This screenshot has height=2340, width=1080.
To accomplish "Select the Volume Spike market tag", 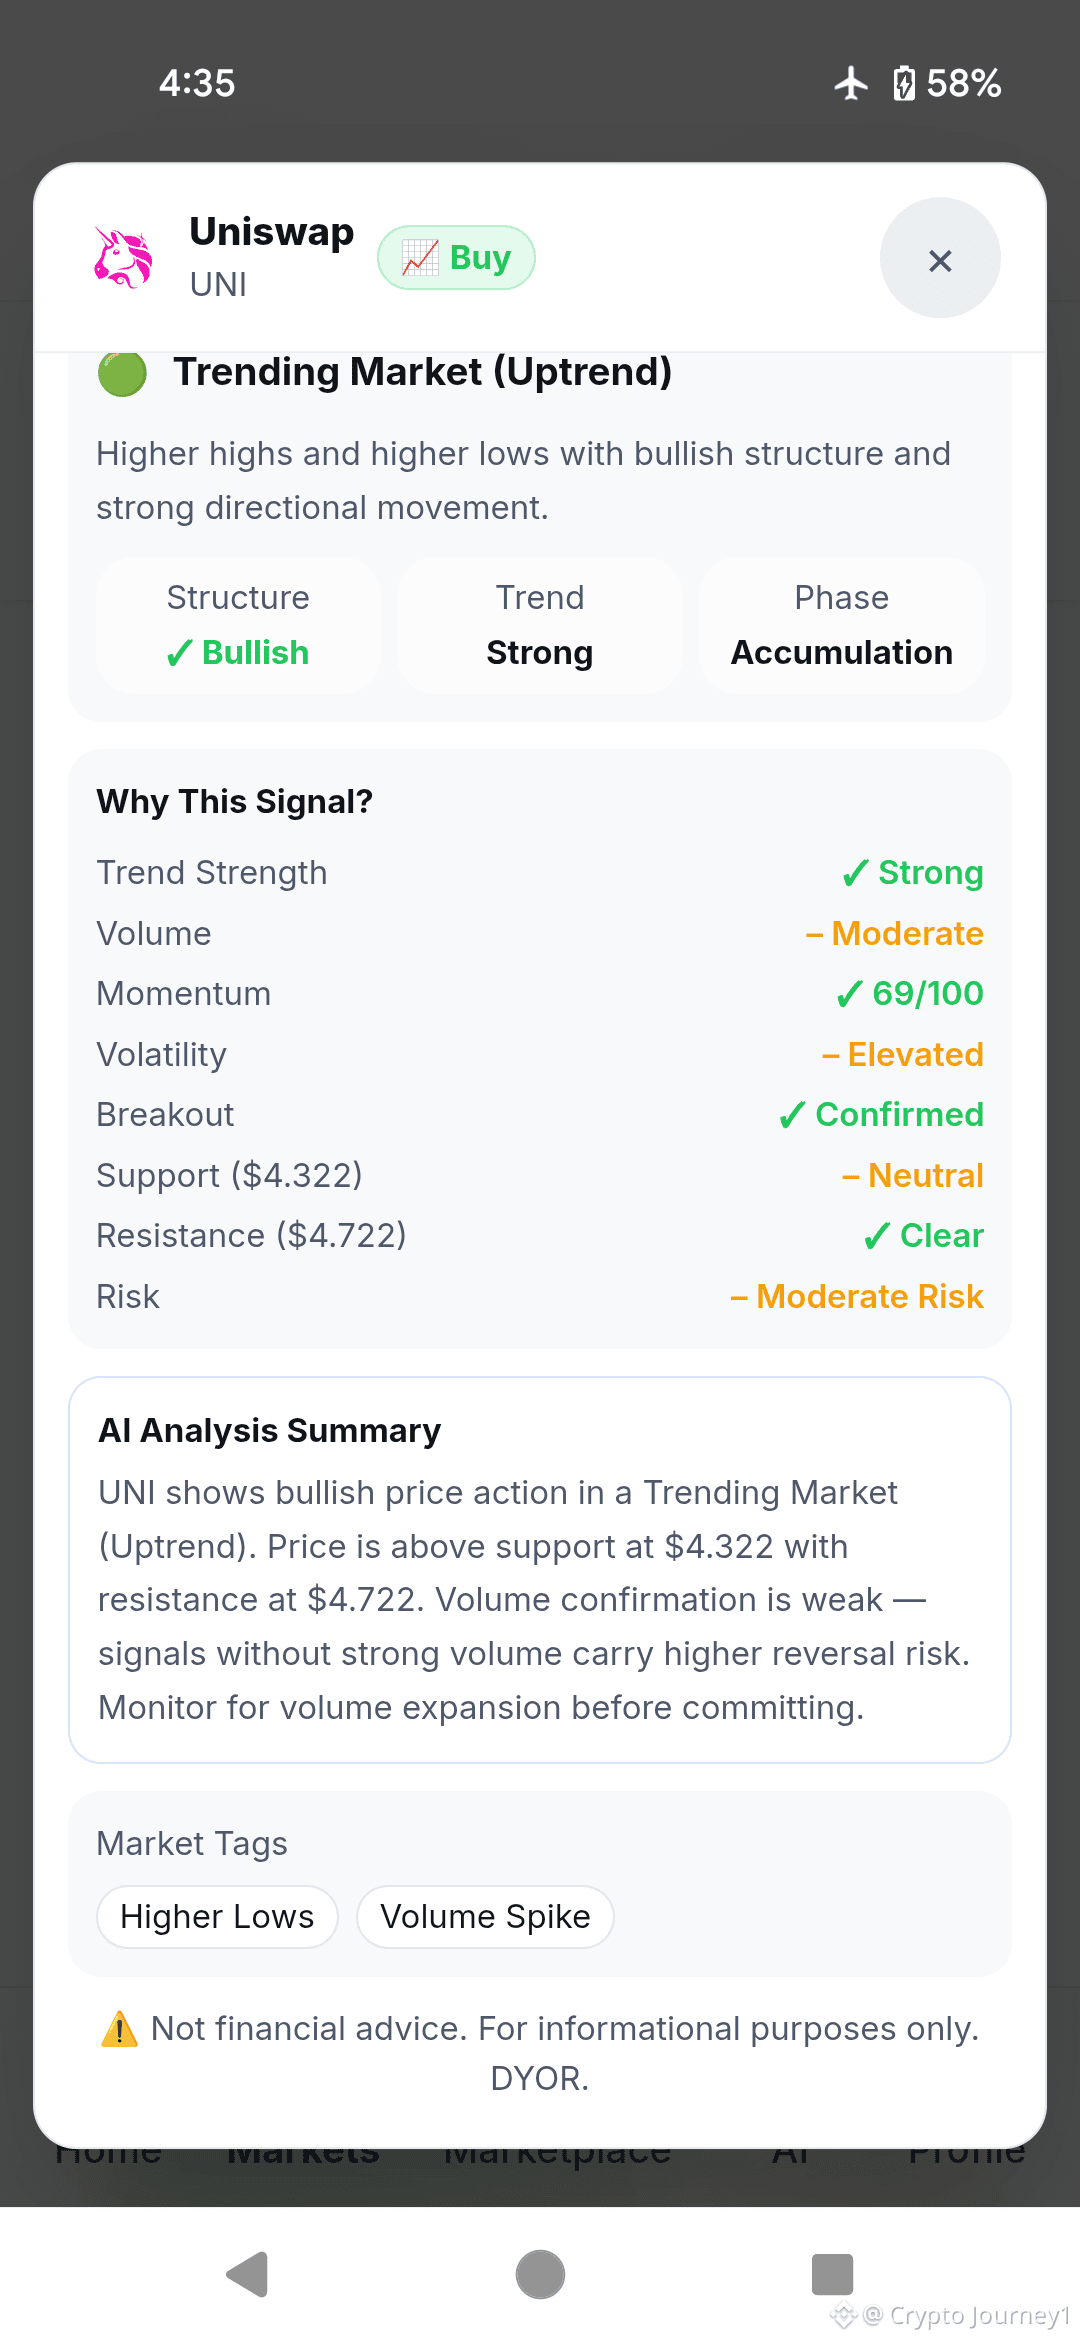I will (x=485, y=1917).
